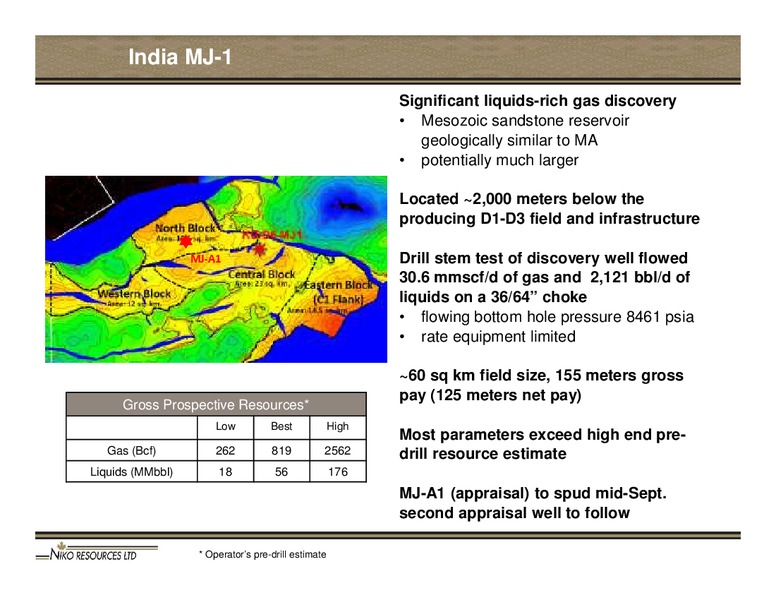This screenshot has width=776, height=600.
Task: Click the red star near the MJ1 label
Action: [260, 249]
